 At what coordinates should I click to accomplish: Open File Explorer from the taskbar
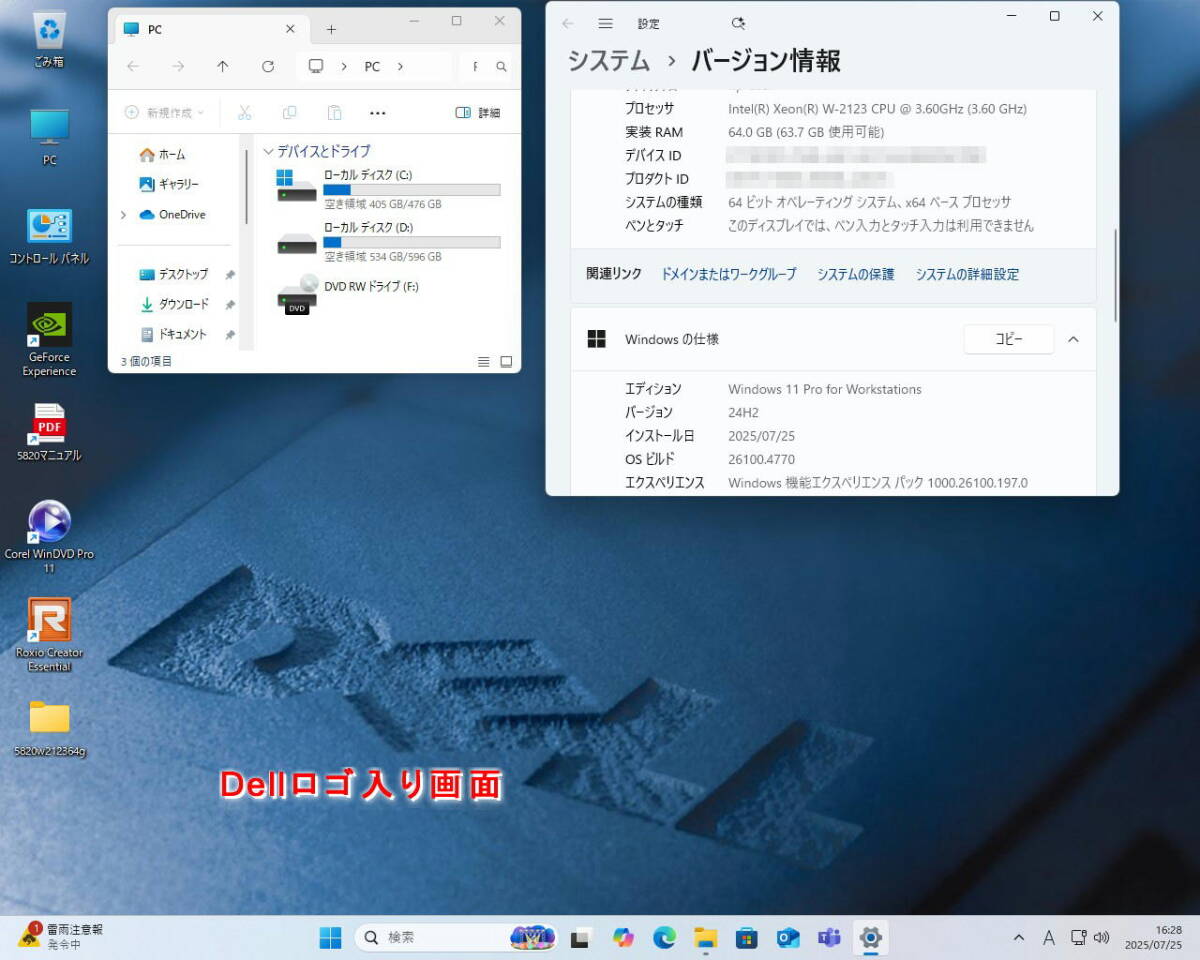[706, 937]
